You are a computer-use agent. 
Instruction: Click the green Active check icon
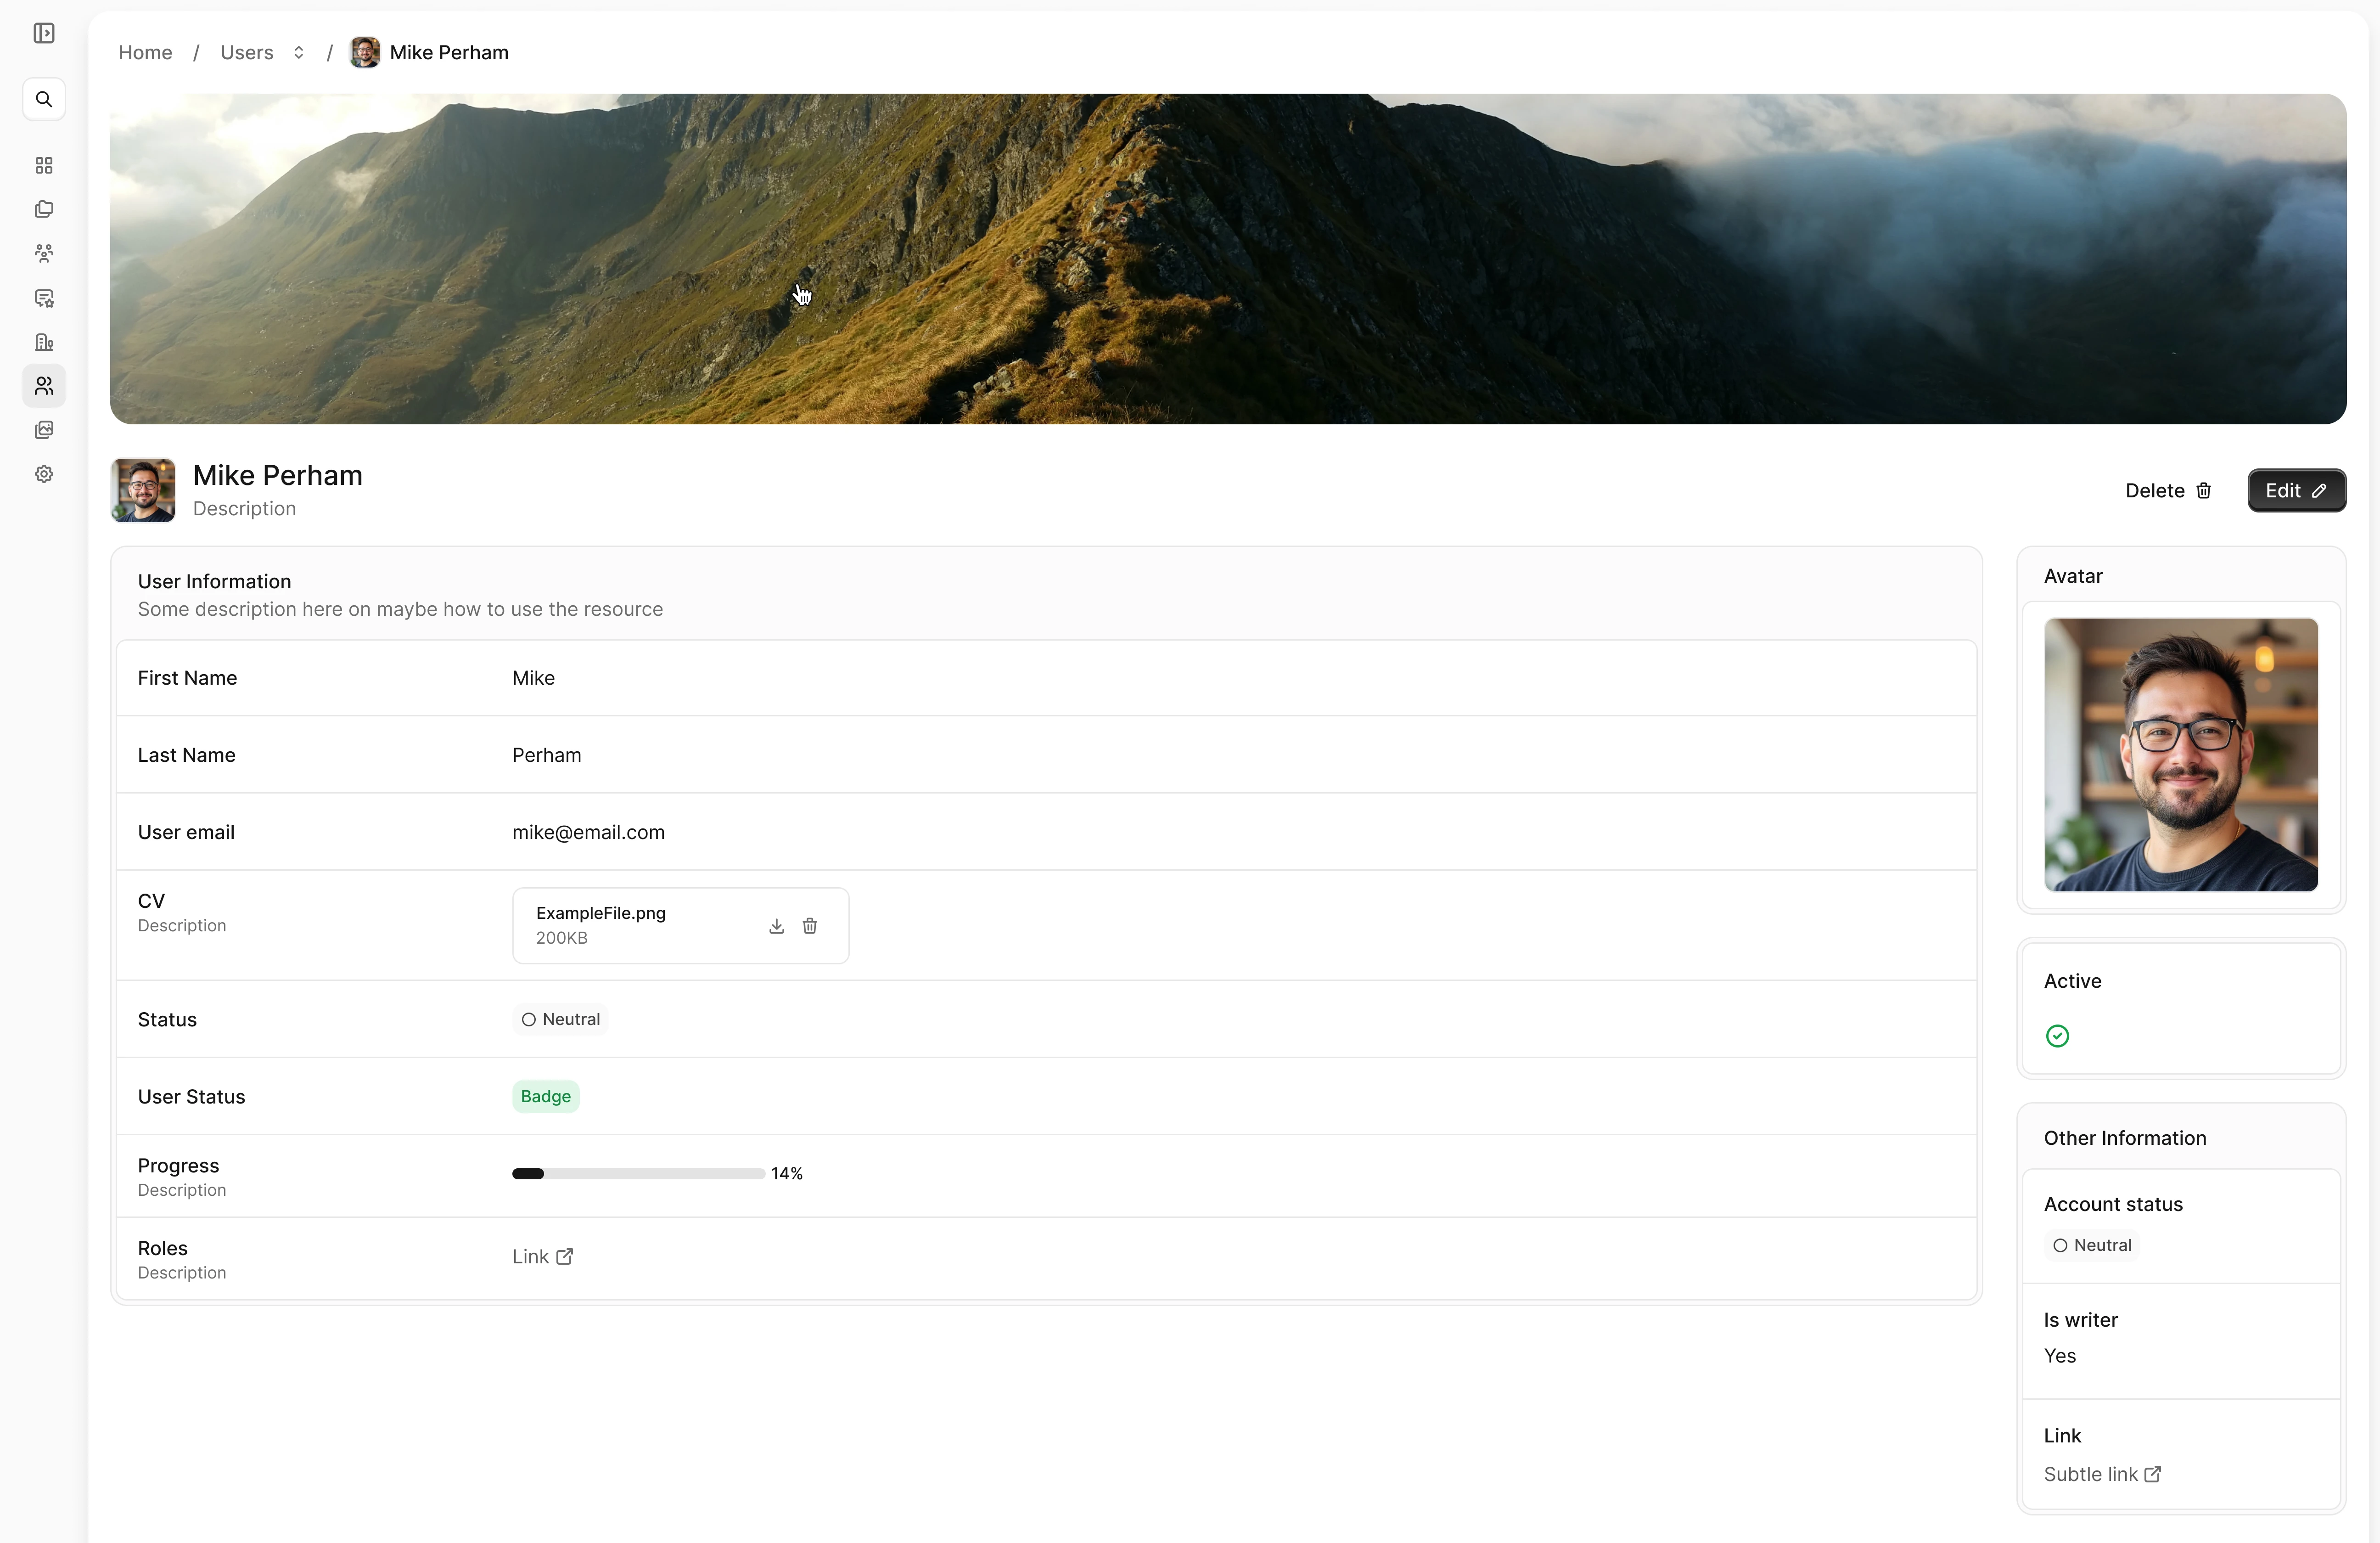[x=2057, y=1036]
